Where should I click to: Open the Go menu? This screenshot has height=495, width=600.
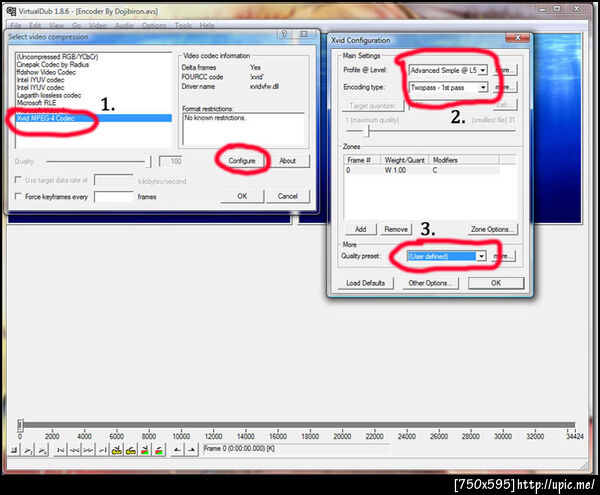click(x=77, y=25)
